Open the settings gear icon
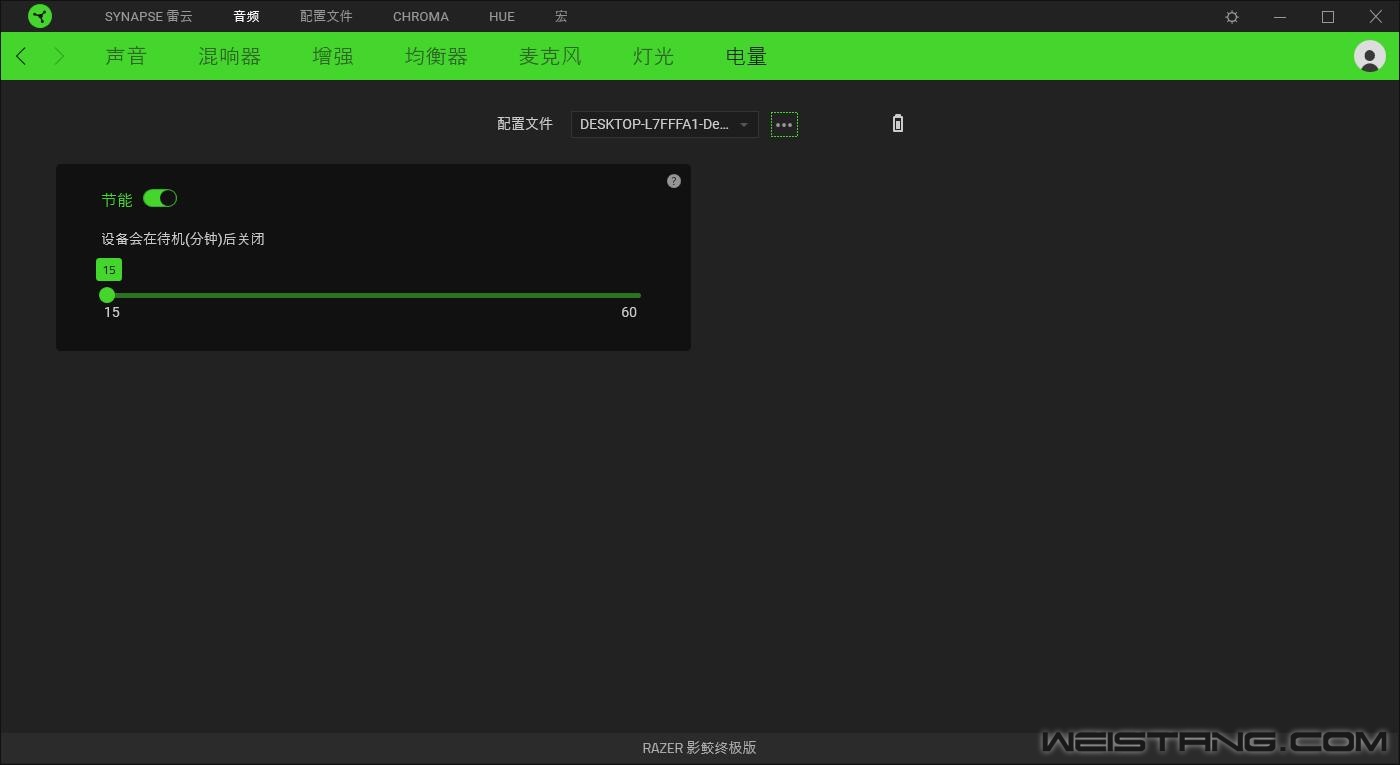Viewport: 1400px width, 765px height. [1232, 17]
